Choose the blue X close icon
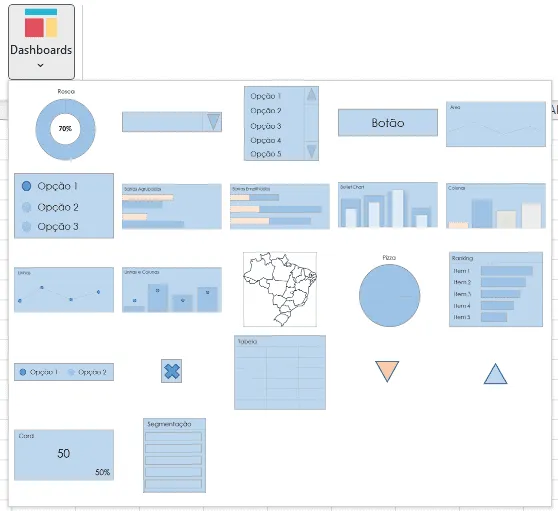 coord(172,371)
